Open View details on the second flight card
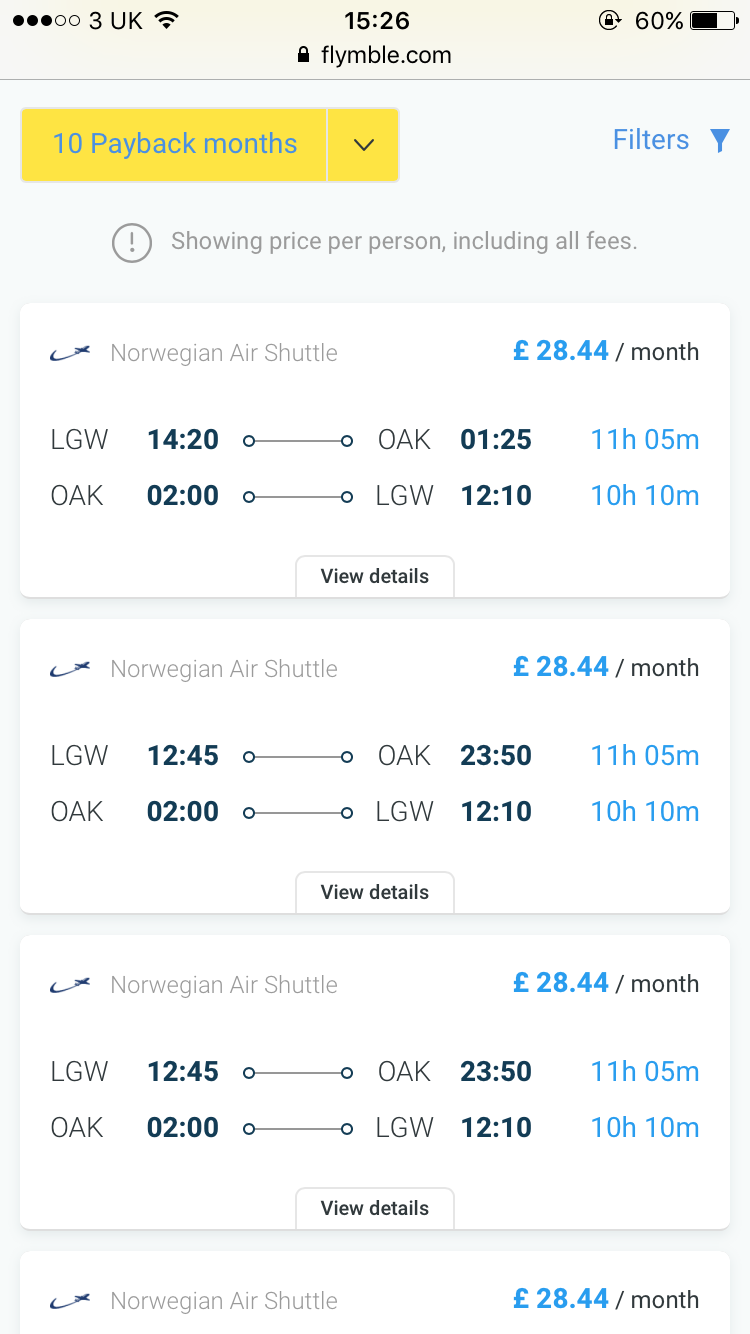Screen dimensions: 750x1334 375,892
